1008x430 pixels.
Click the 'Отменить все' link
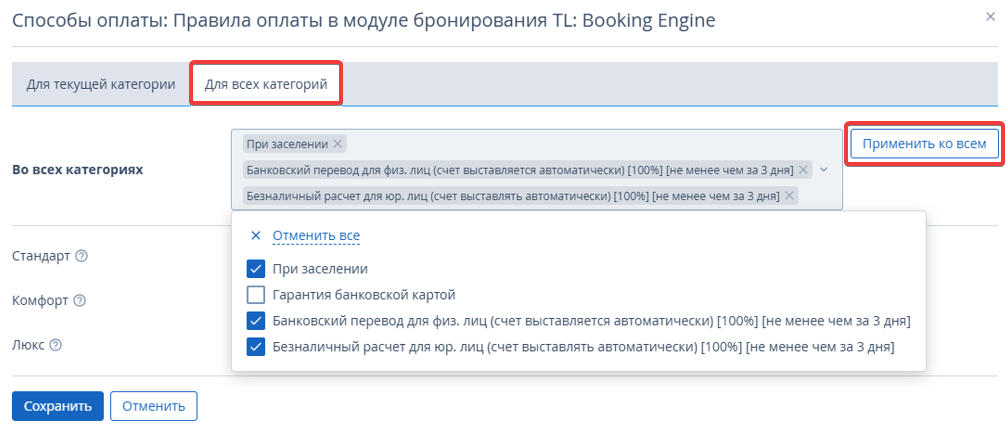pos(316,236)
